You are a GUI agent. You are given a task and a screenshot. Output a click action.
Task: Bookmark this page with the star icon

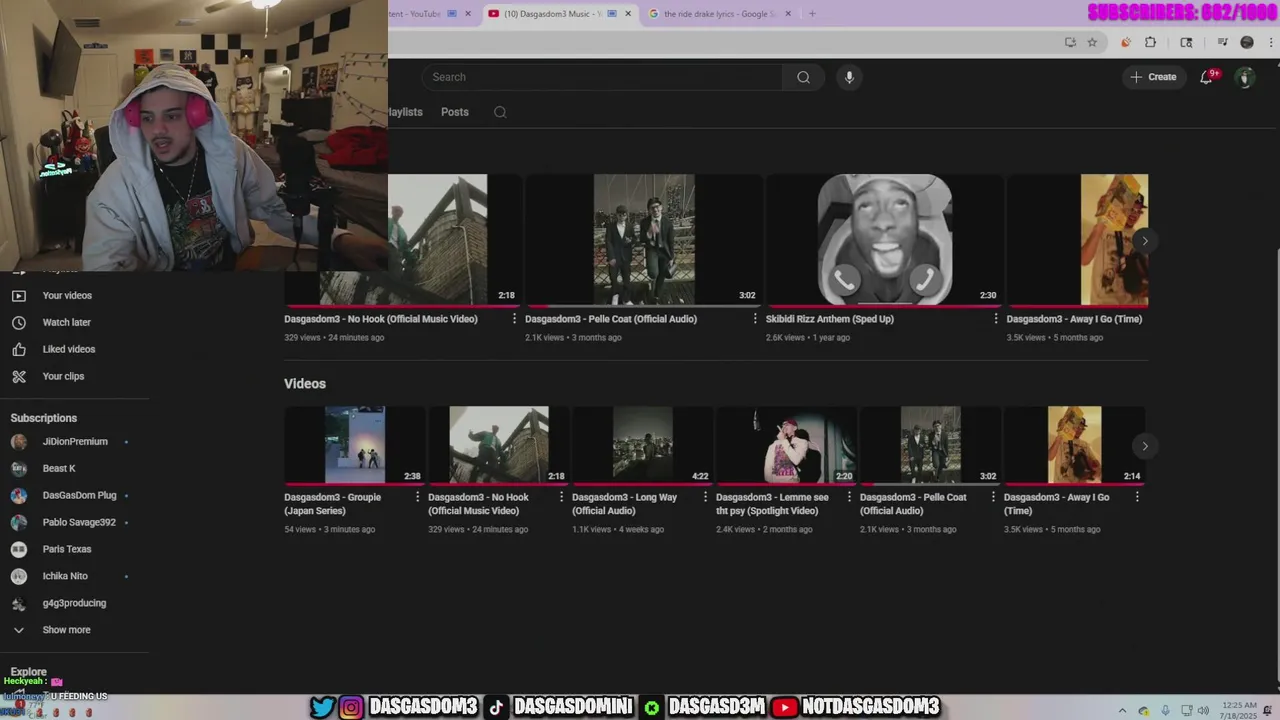tap(1092, 42)
